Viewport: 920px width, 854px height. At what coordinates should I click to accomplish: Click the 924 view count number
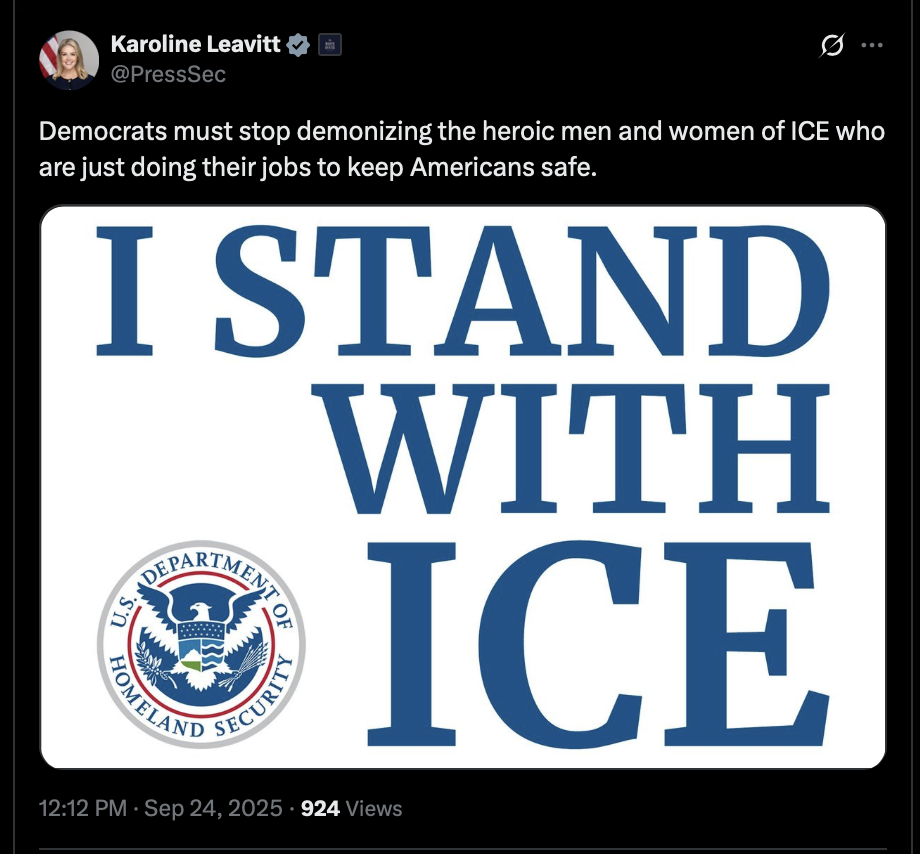click(x=320, y=808)
